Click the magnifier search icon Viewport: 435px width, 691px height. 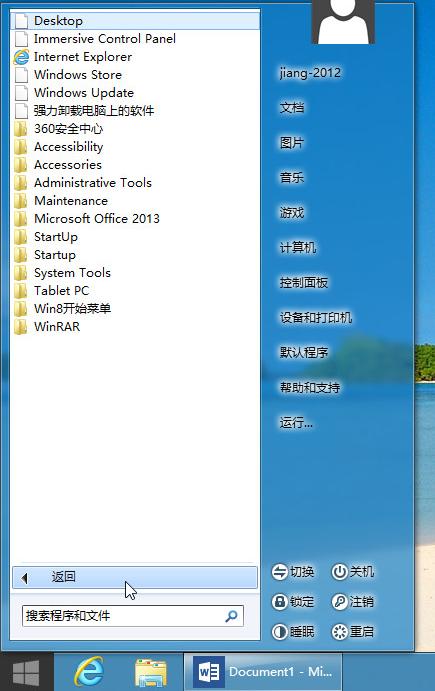coord(231,616)
